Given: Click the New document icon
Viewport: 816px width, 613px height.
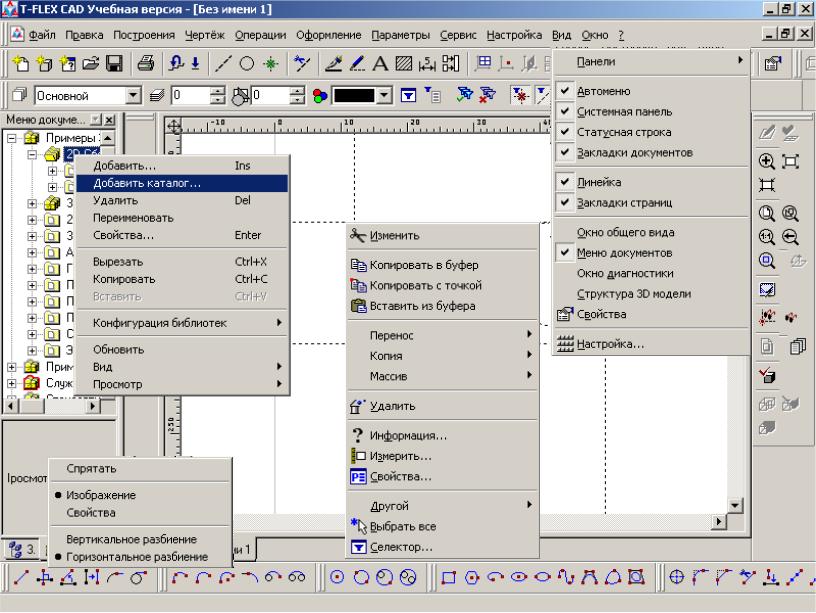Looking at the screenshot, I should pos(21,63).
